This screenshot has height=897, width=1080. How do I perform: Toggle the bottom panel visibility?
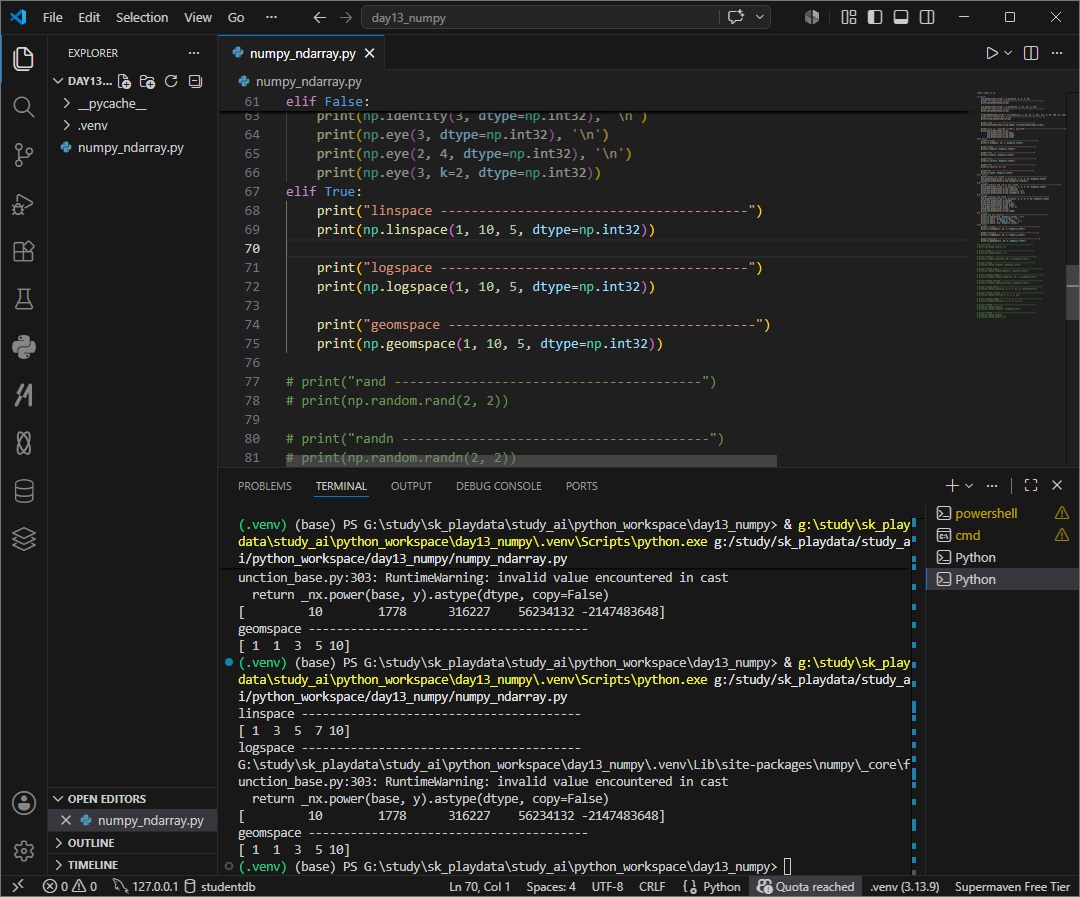(901, 17)
